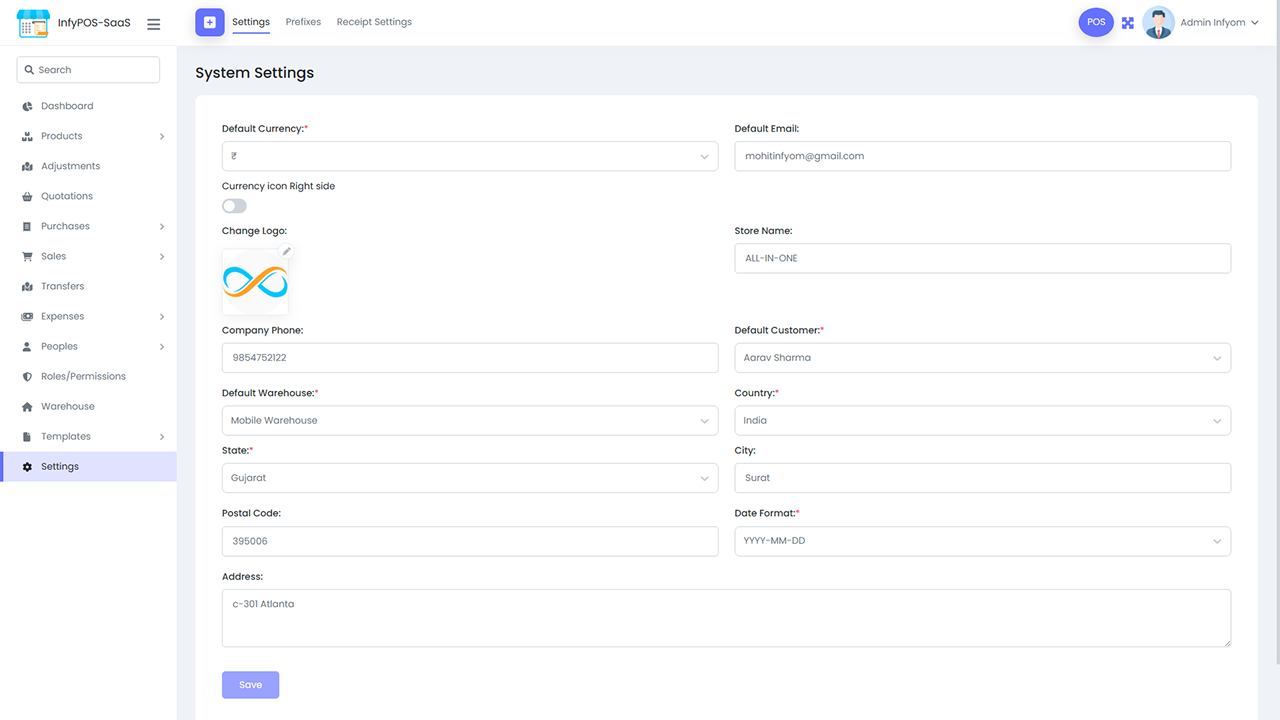Open the Date Format dropdown
This screenshot has width=1280, height=720.
(982, 541)
